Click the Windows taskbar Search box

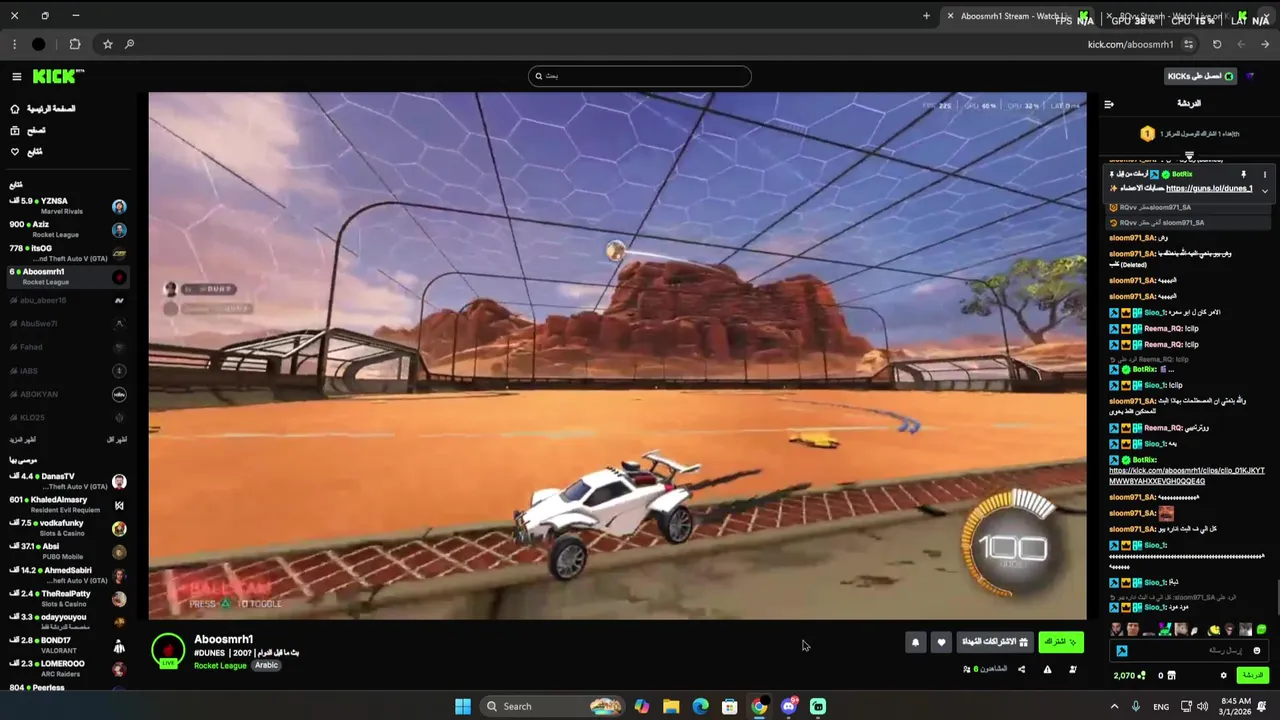point(551,706)
